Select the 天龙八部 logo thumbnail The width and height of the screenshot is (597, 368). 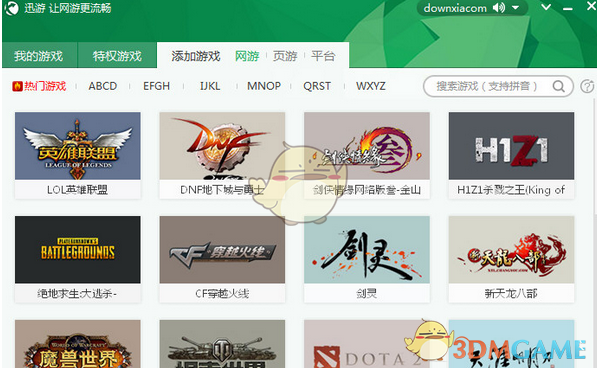511,250
